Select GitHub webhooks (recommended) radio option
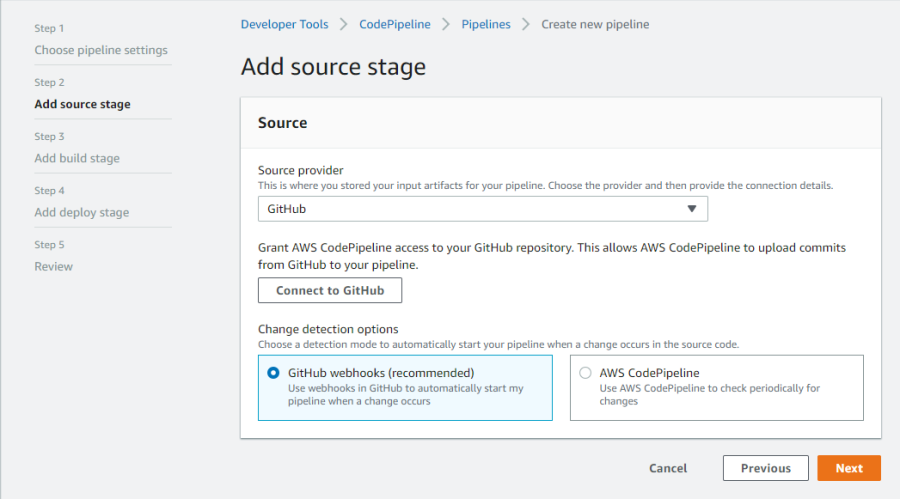900x499 pixels. point(273,373)
